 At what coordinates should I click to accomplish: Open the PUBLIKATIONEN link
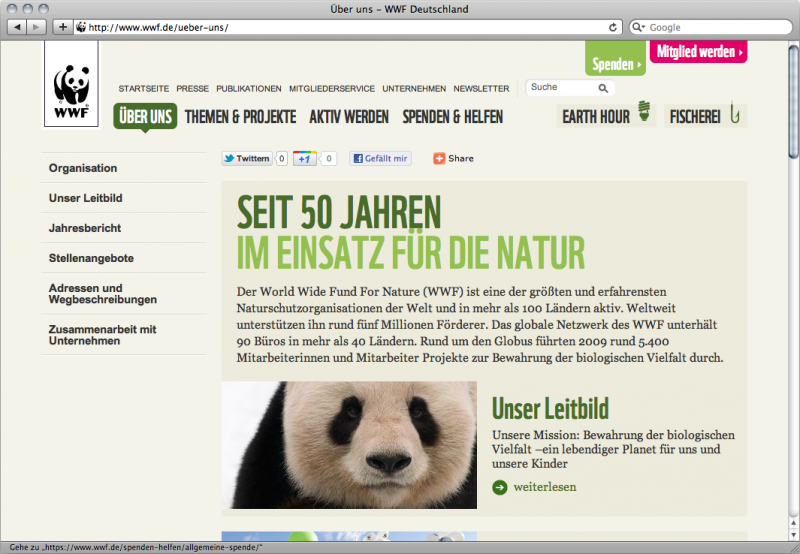point(248,89)
